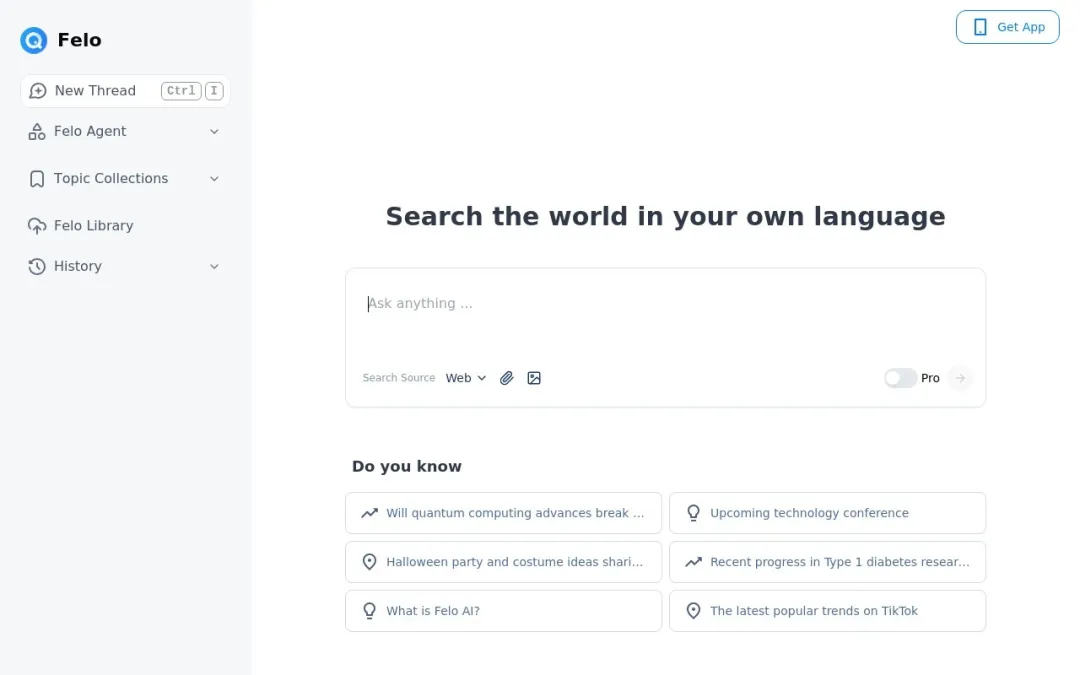The width and height of the screenshot is (1080, 675).
Task: Expand the Topic Collections chevron
Action: pos(214,179)
